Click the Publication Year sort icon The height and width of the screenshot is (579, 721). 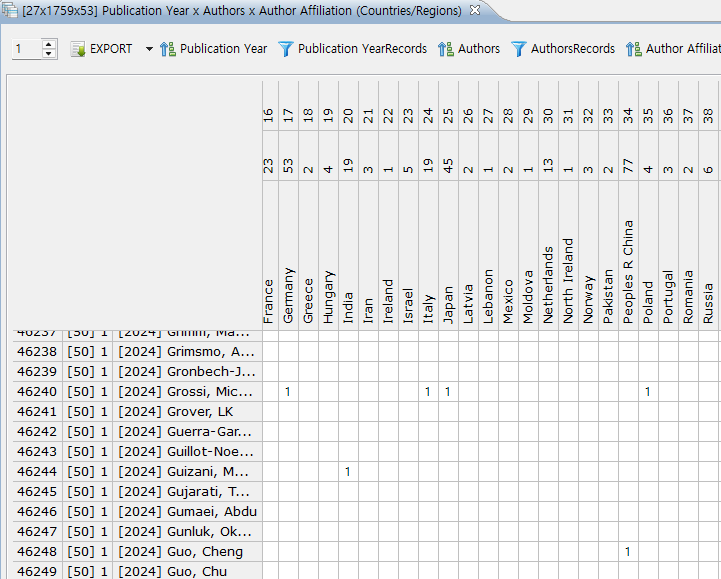[x=168, y=49]
